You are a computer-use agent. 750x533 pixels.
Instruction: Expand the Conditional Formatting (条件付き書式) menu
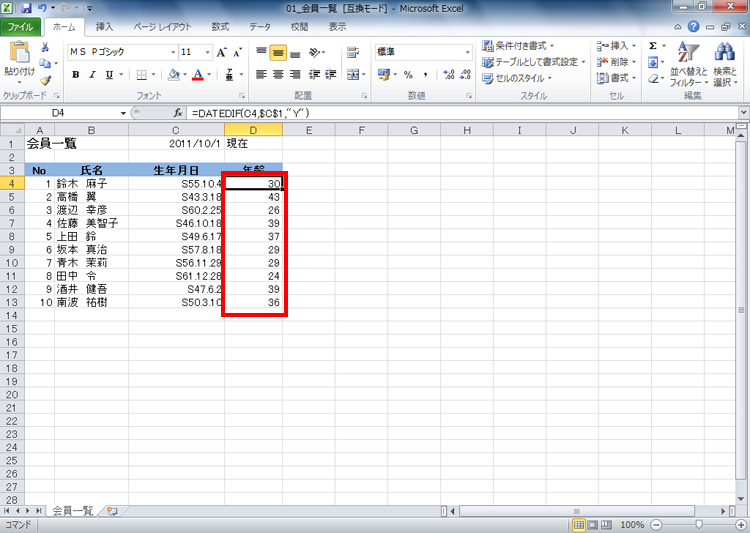point(518,46)
